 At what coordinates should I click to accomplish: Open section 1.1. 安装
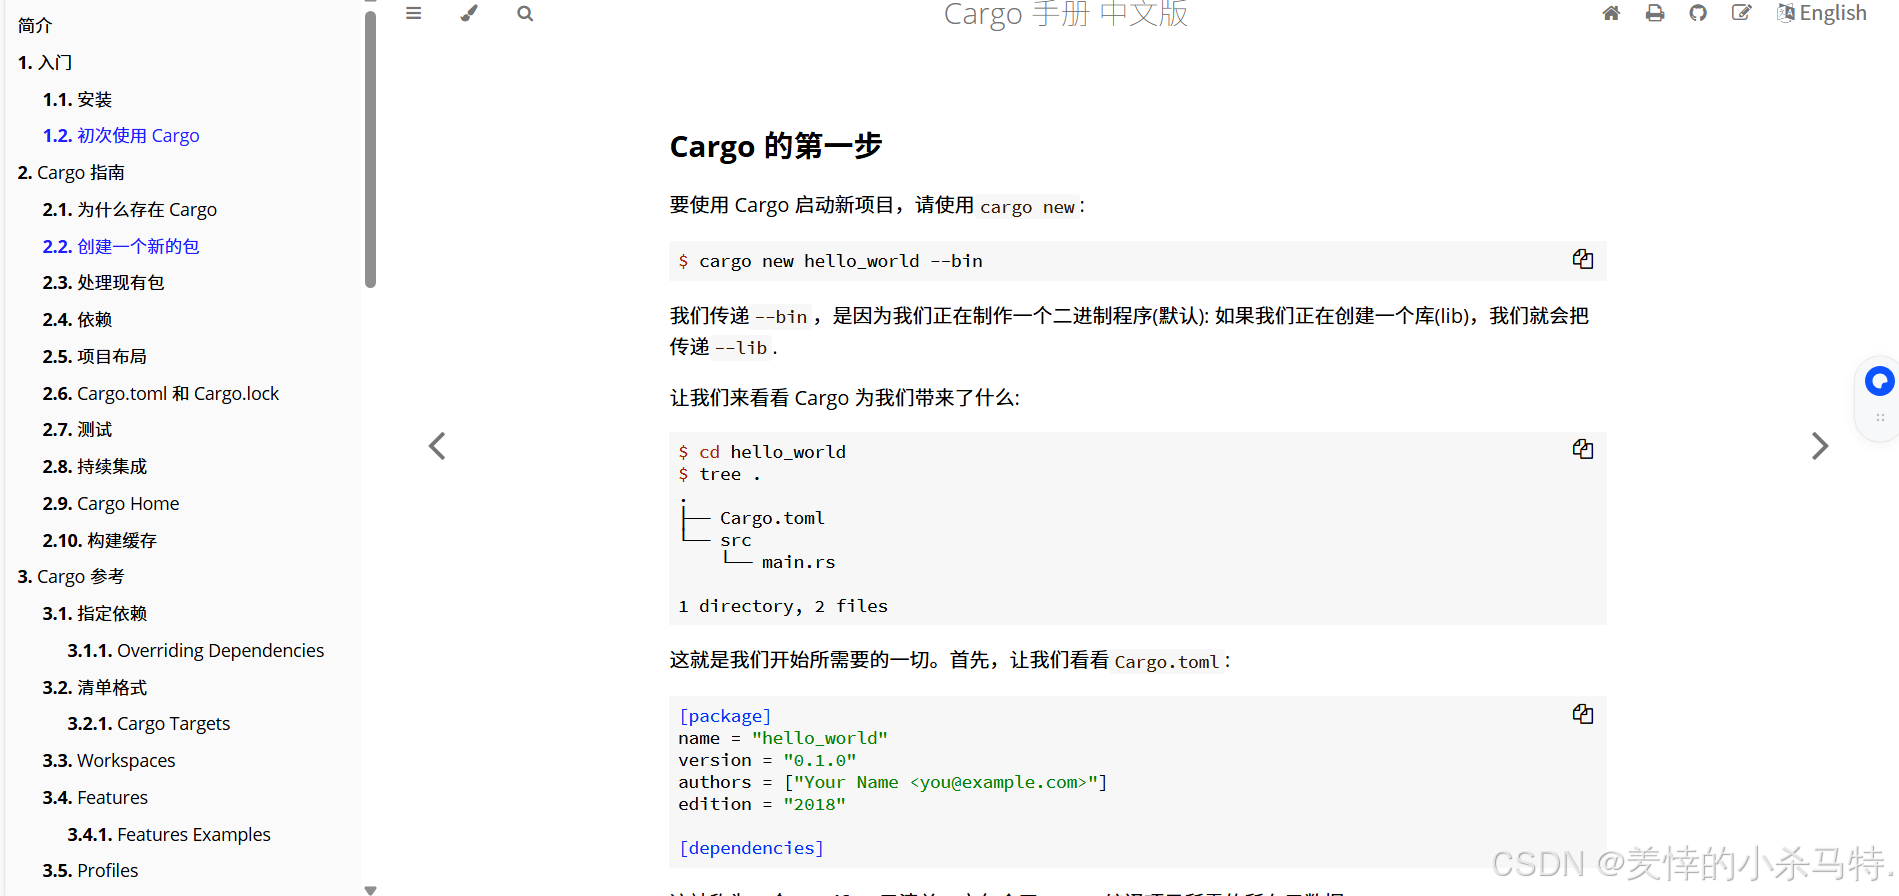pyautogui.click(x=77, y=99)
